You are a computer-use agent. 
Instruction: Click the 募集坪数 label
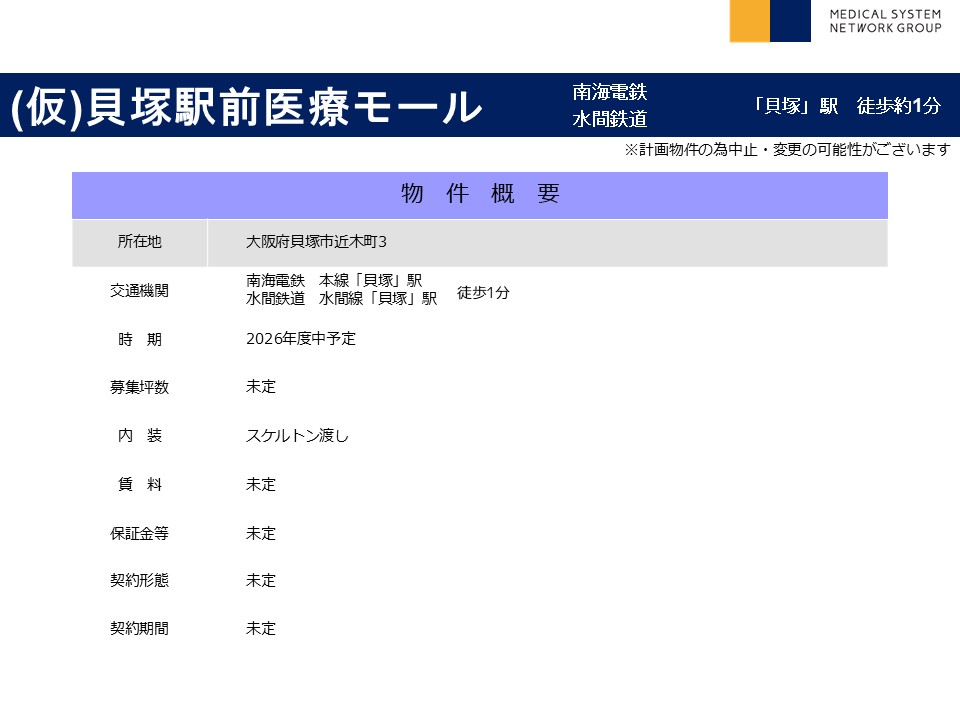pyautogui.click(x=140, y=387)
